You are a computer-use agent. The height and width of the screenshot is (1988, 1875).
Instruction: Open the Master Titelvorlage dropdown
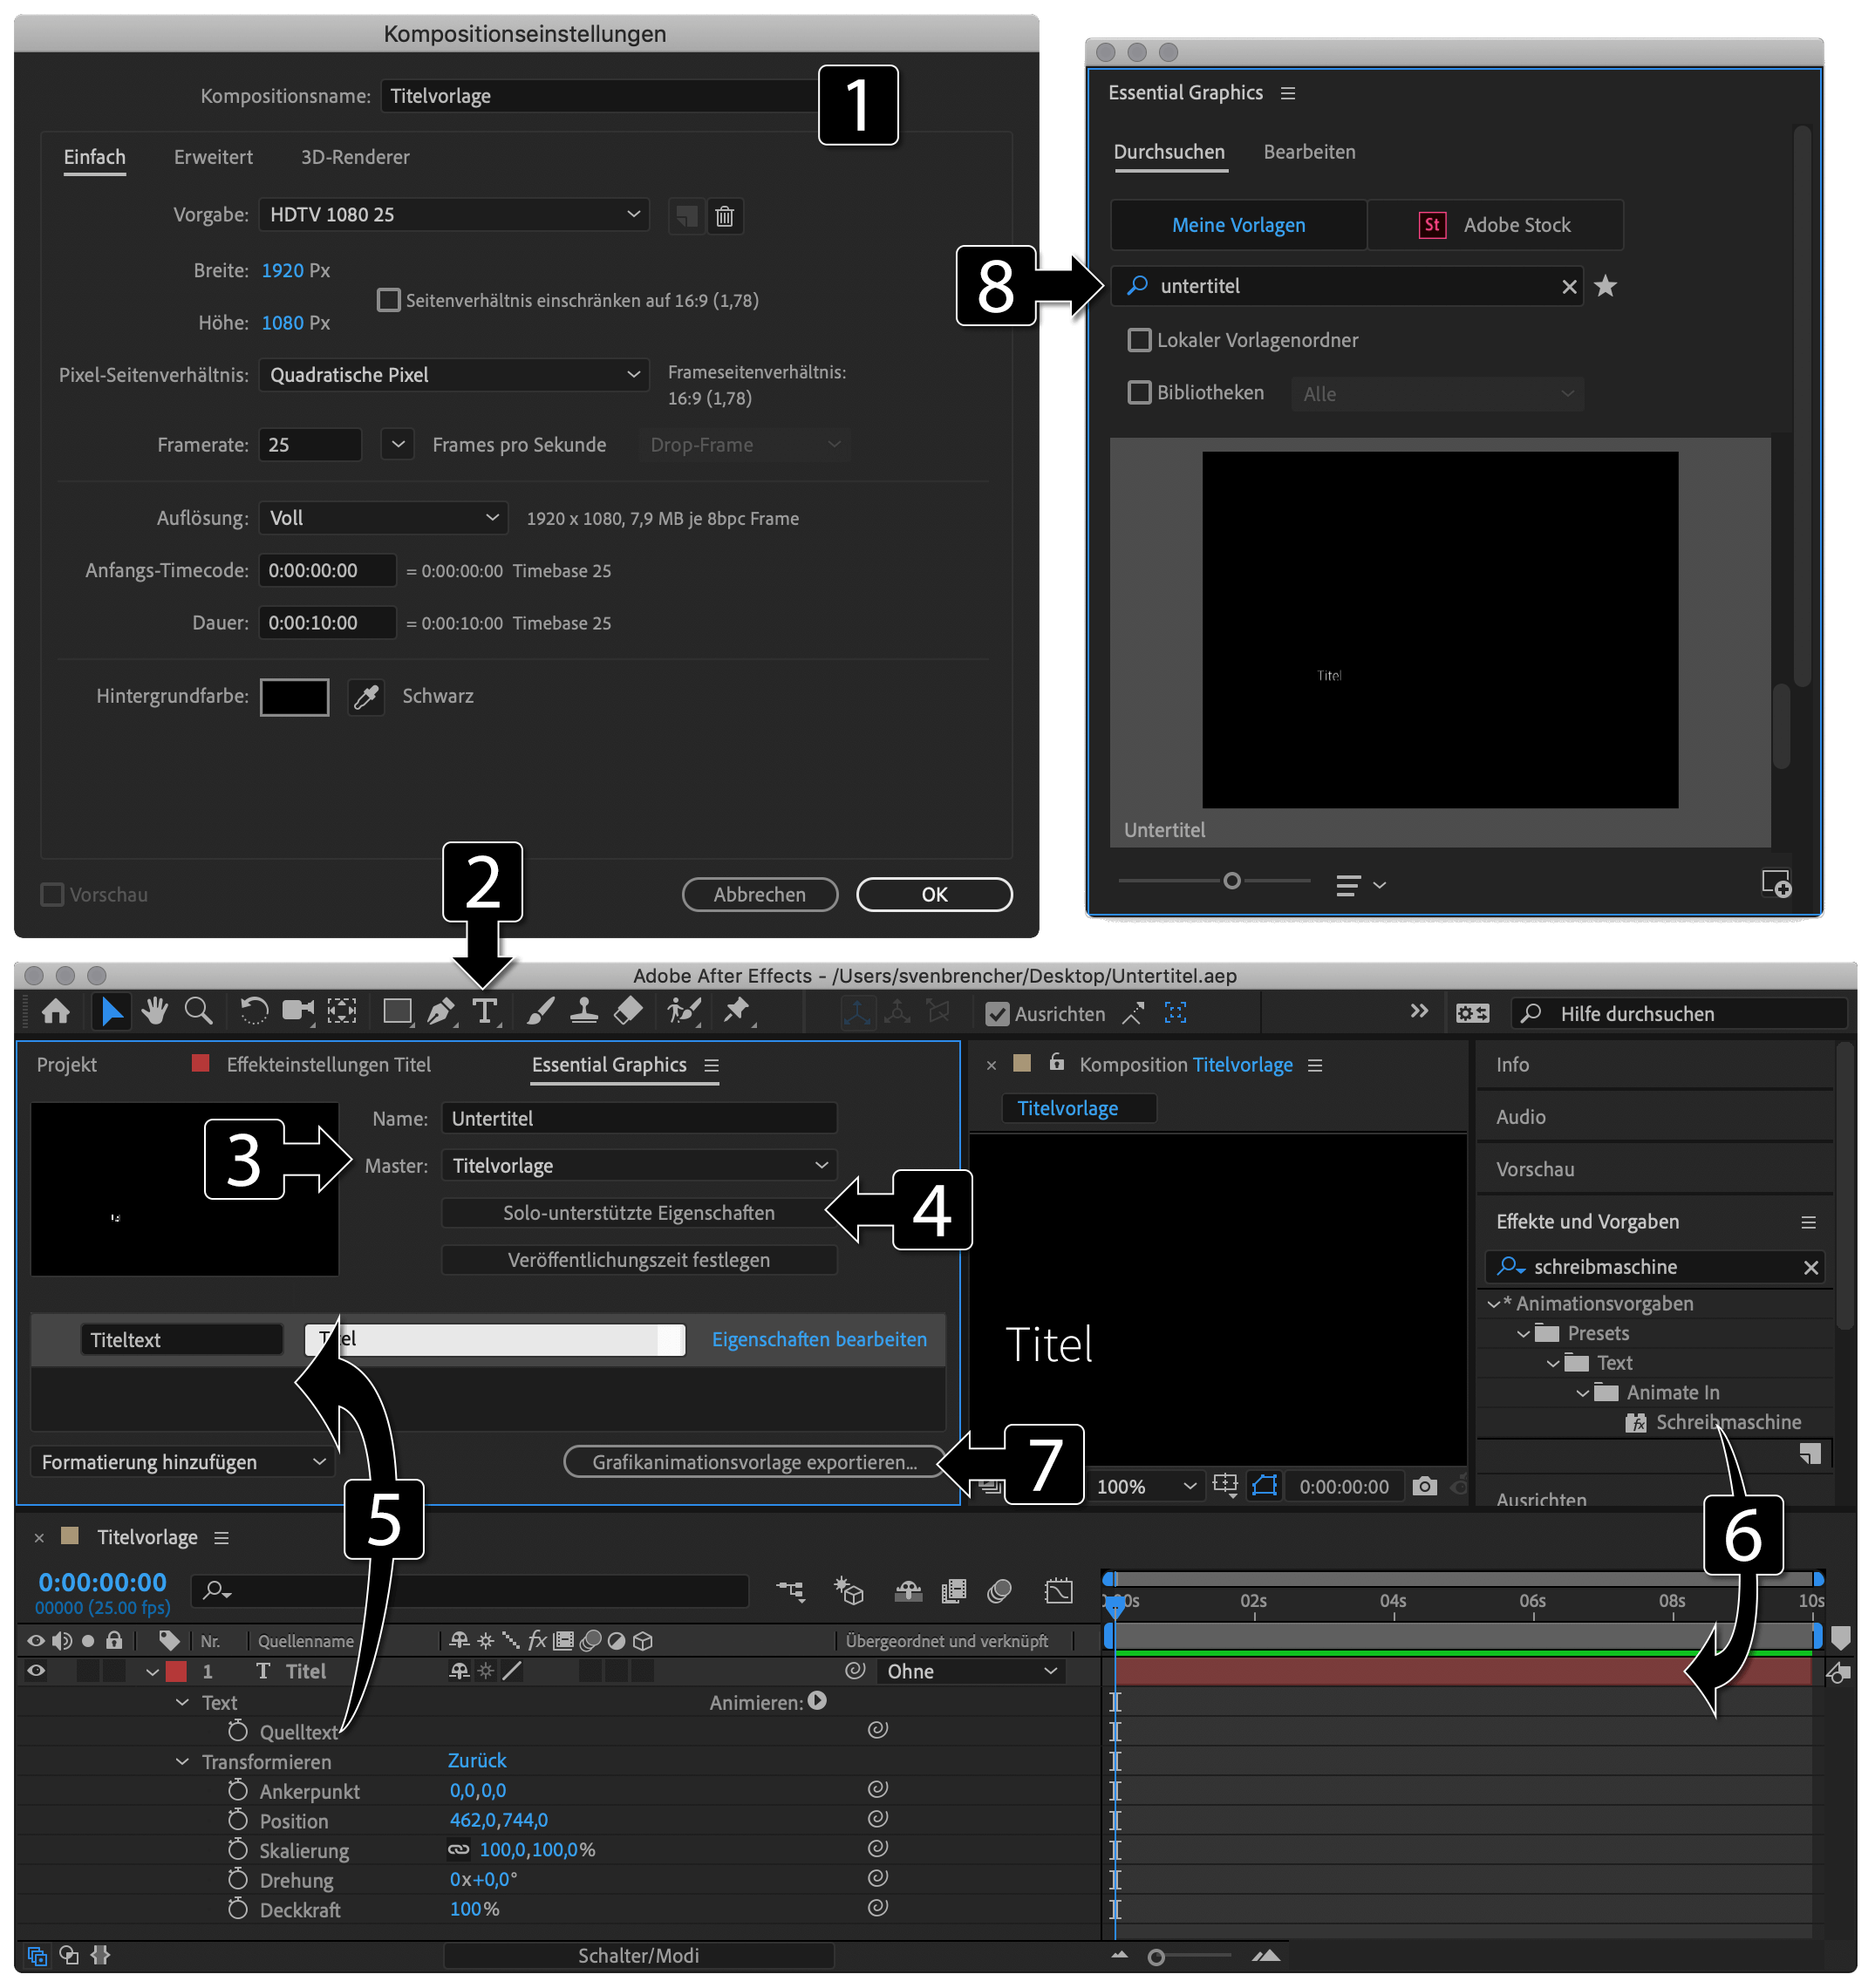point(639,1166)
